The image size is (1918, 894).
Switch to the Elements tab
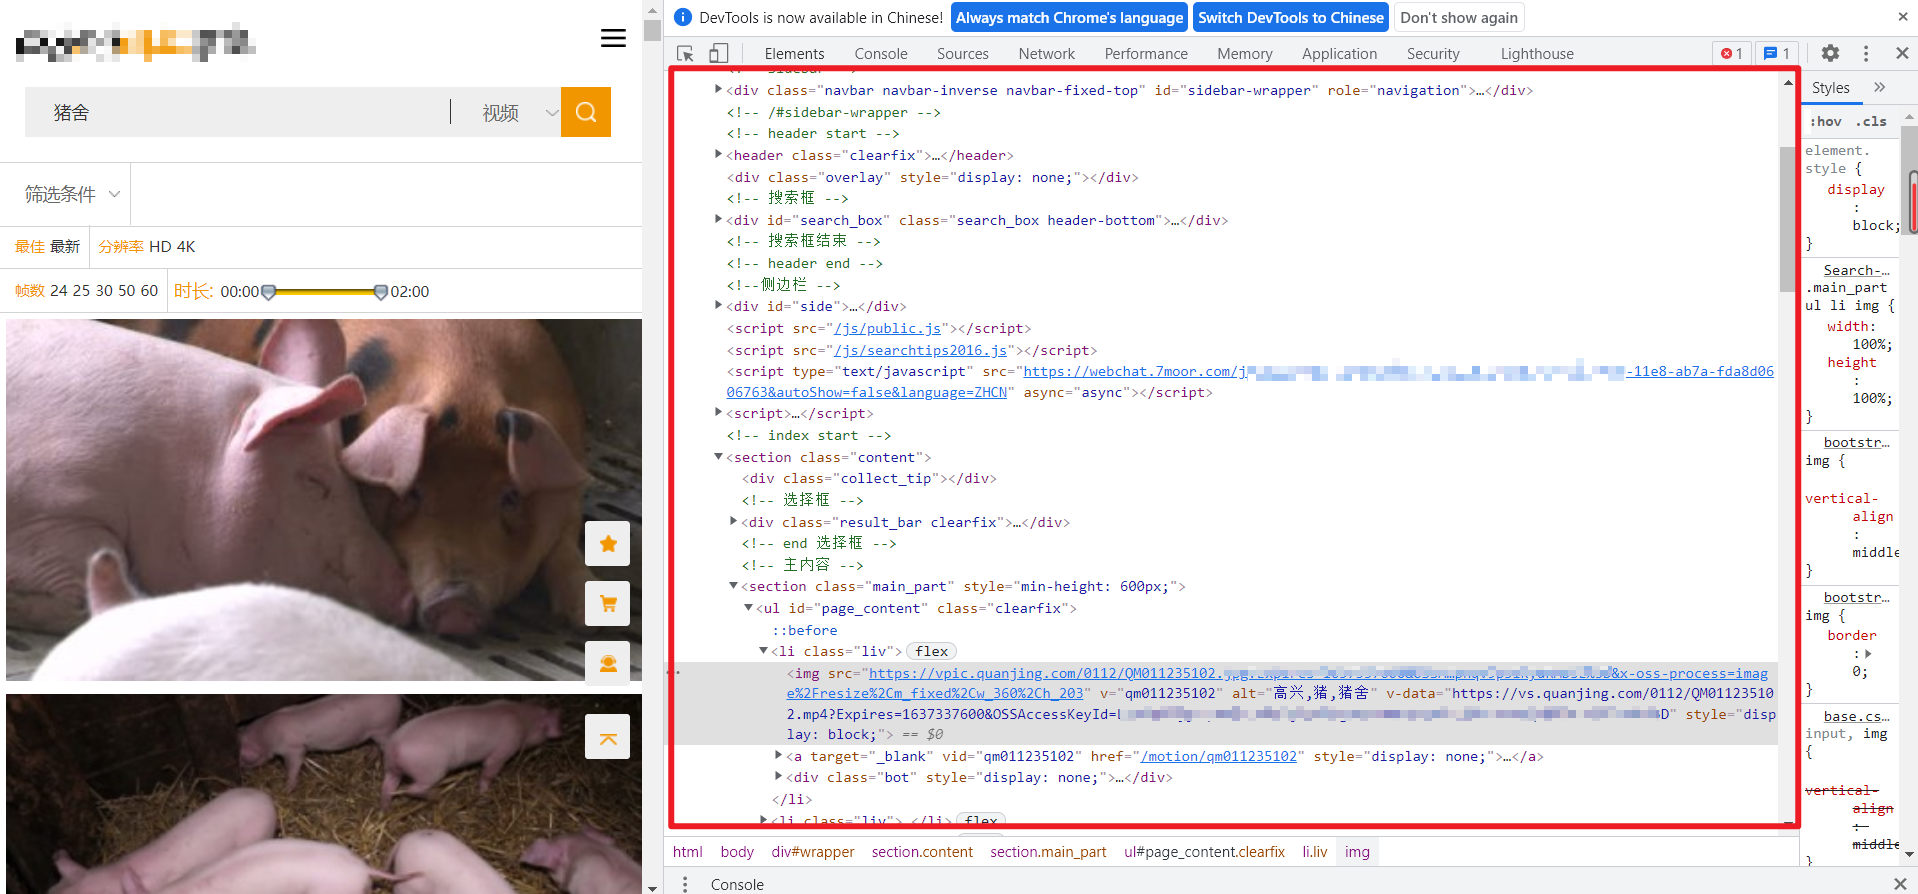pyautogui.click(x=794, y=54)
